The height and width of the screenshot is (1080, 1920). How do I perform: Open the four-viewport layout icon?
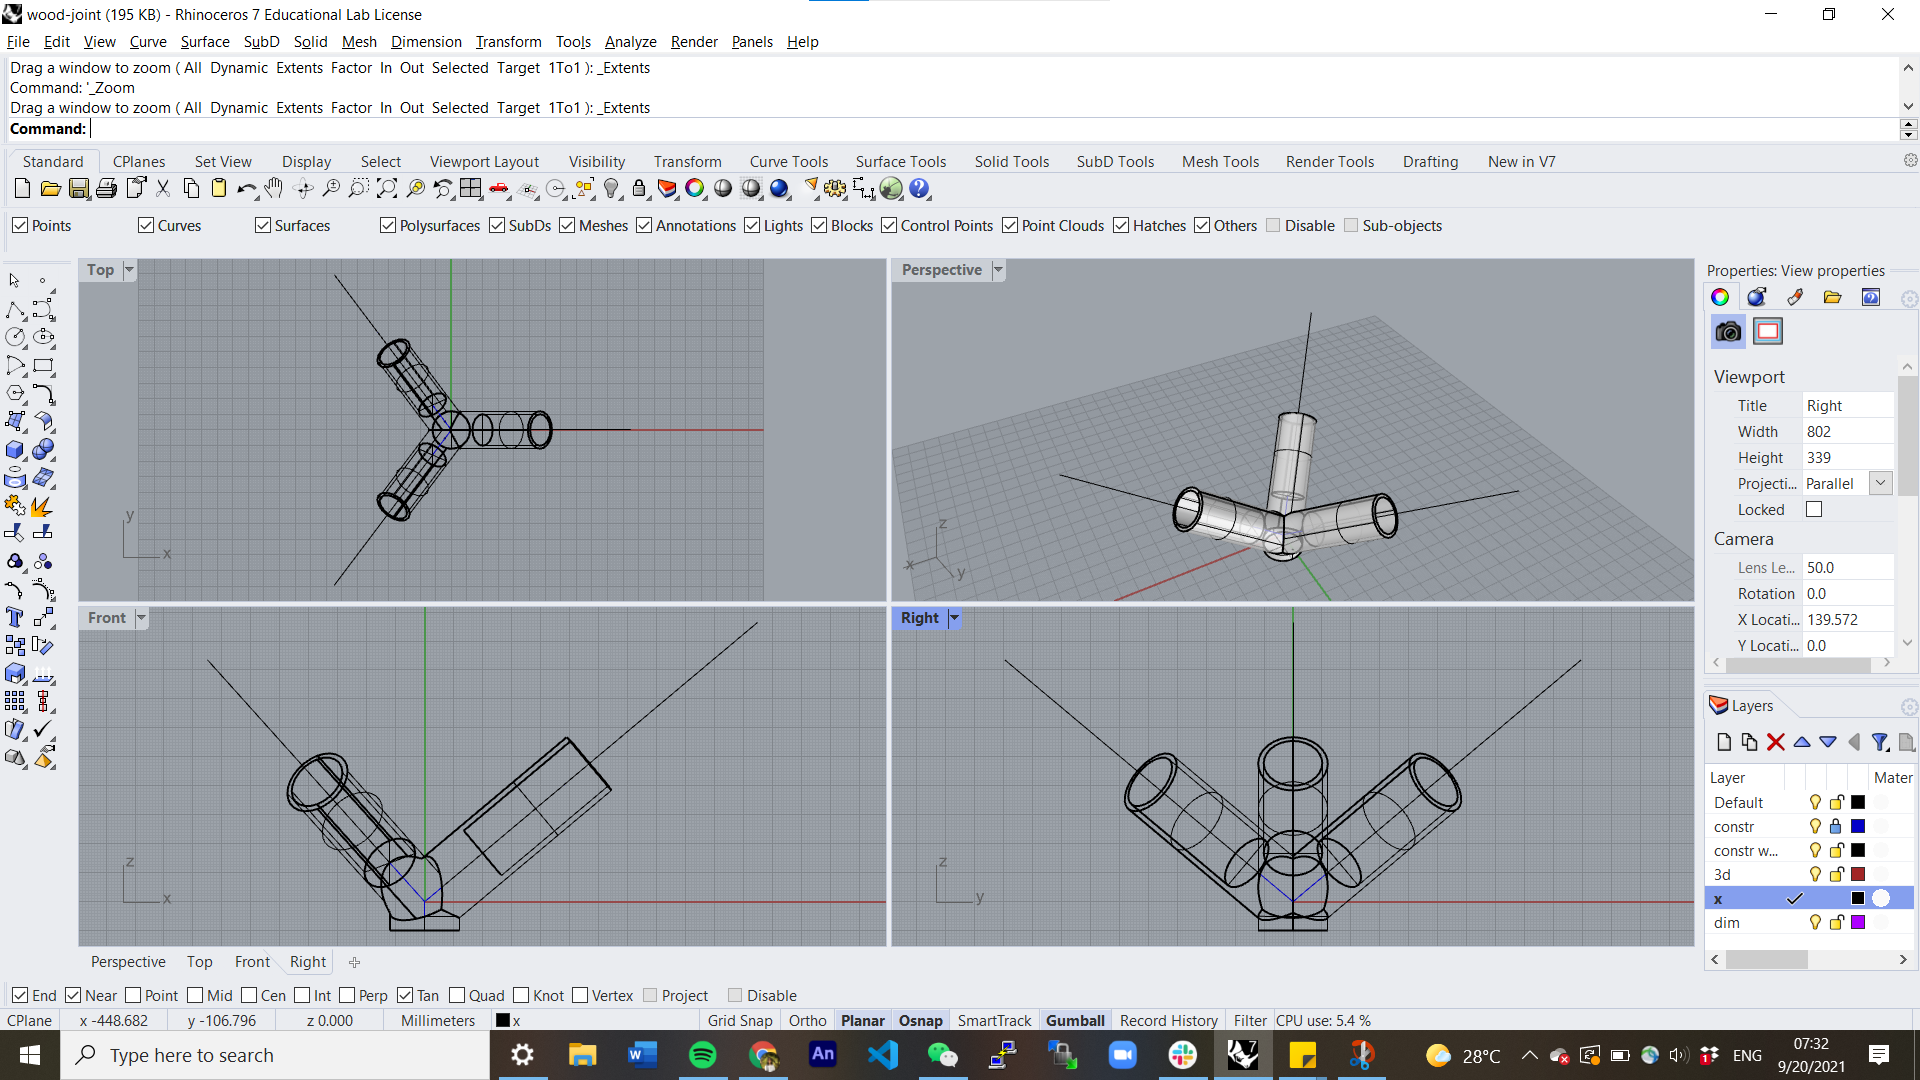point(471,189)
